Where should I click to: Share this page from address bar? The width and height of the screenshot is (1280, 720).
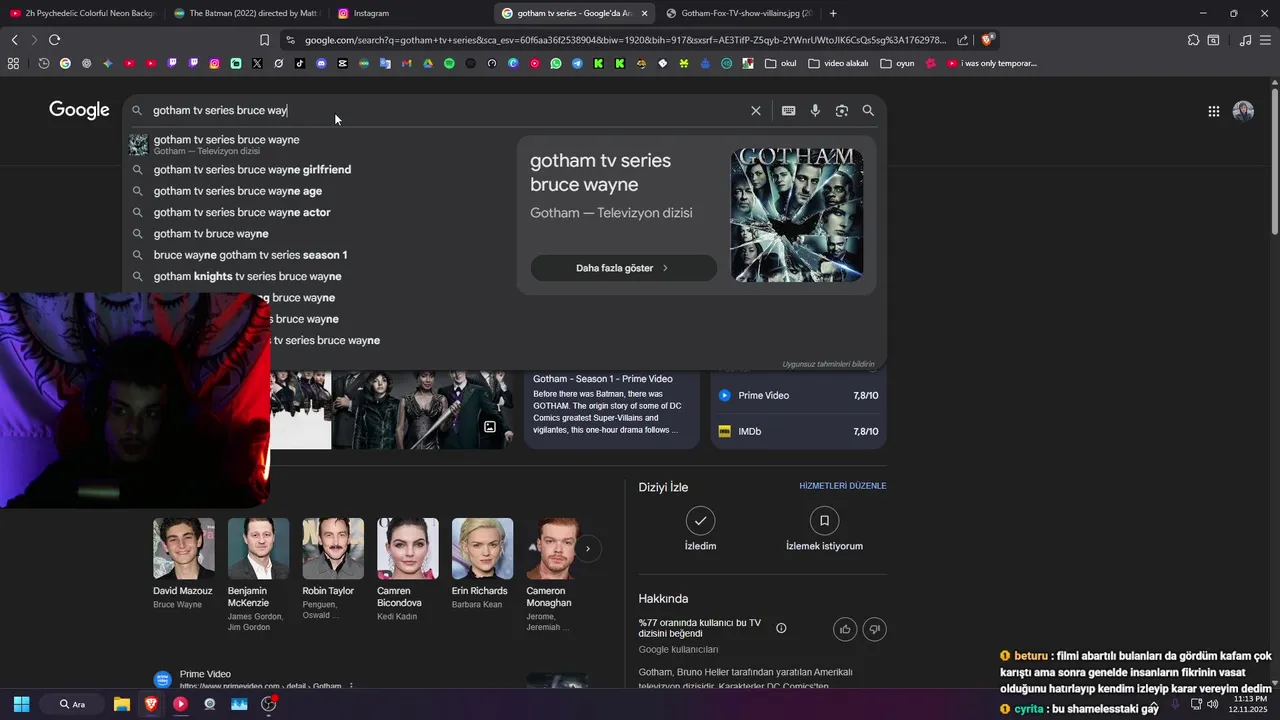coord(962,40)
